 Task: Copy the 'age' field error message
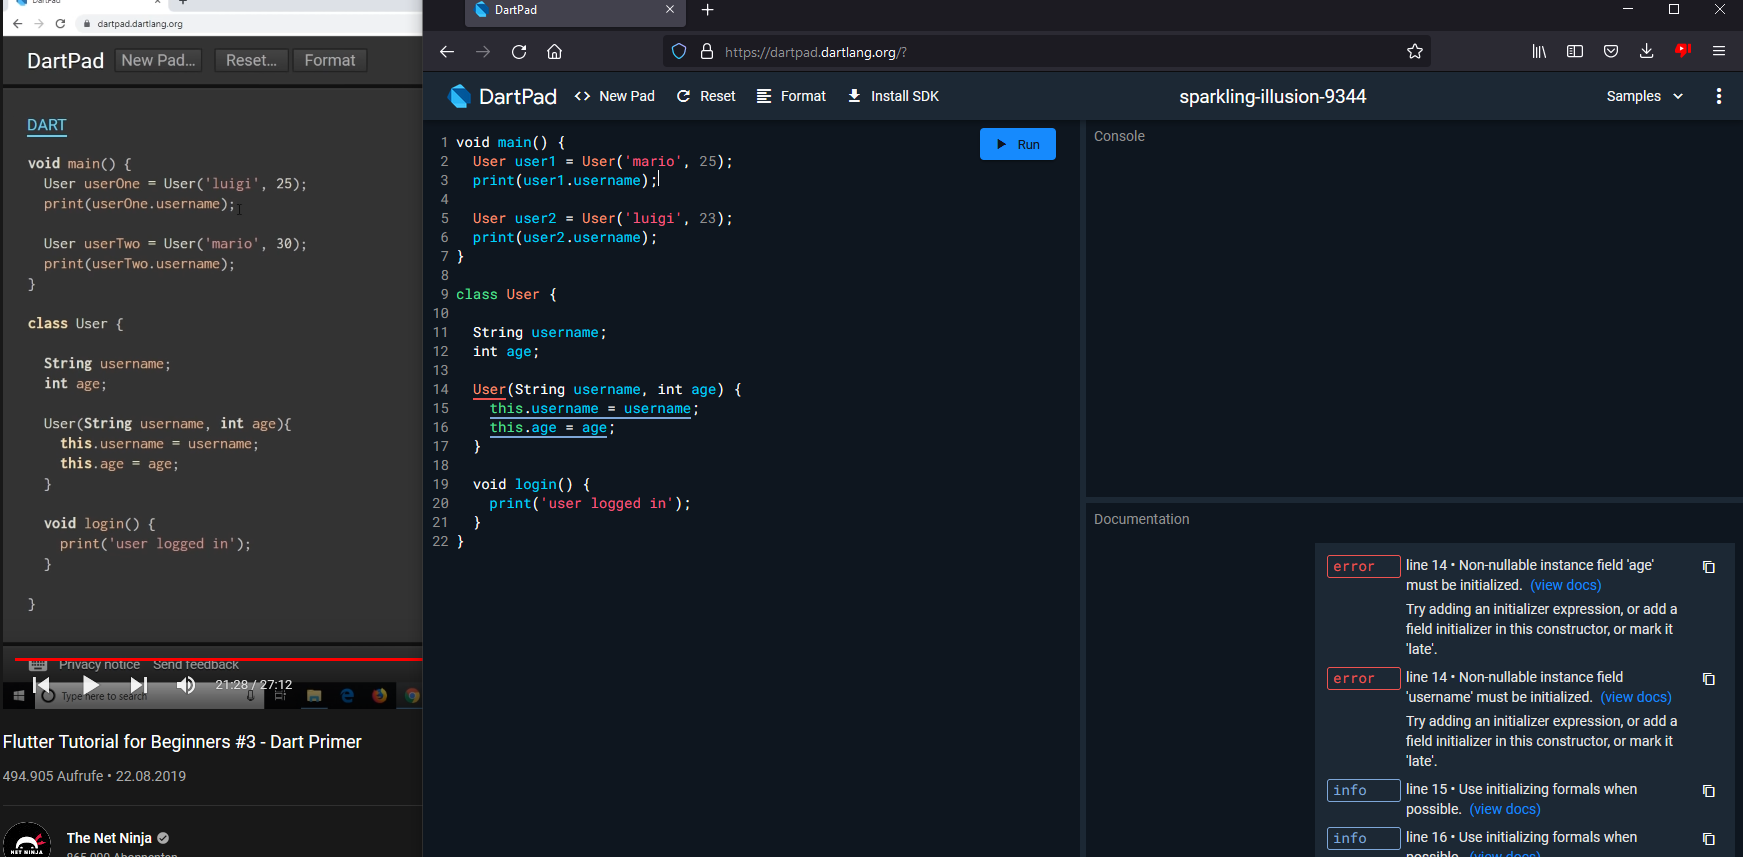[x=1709, y=567]
